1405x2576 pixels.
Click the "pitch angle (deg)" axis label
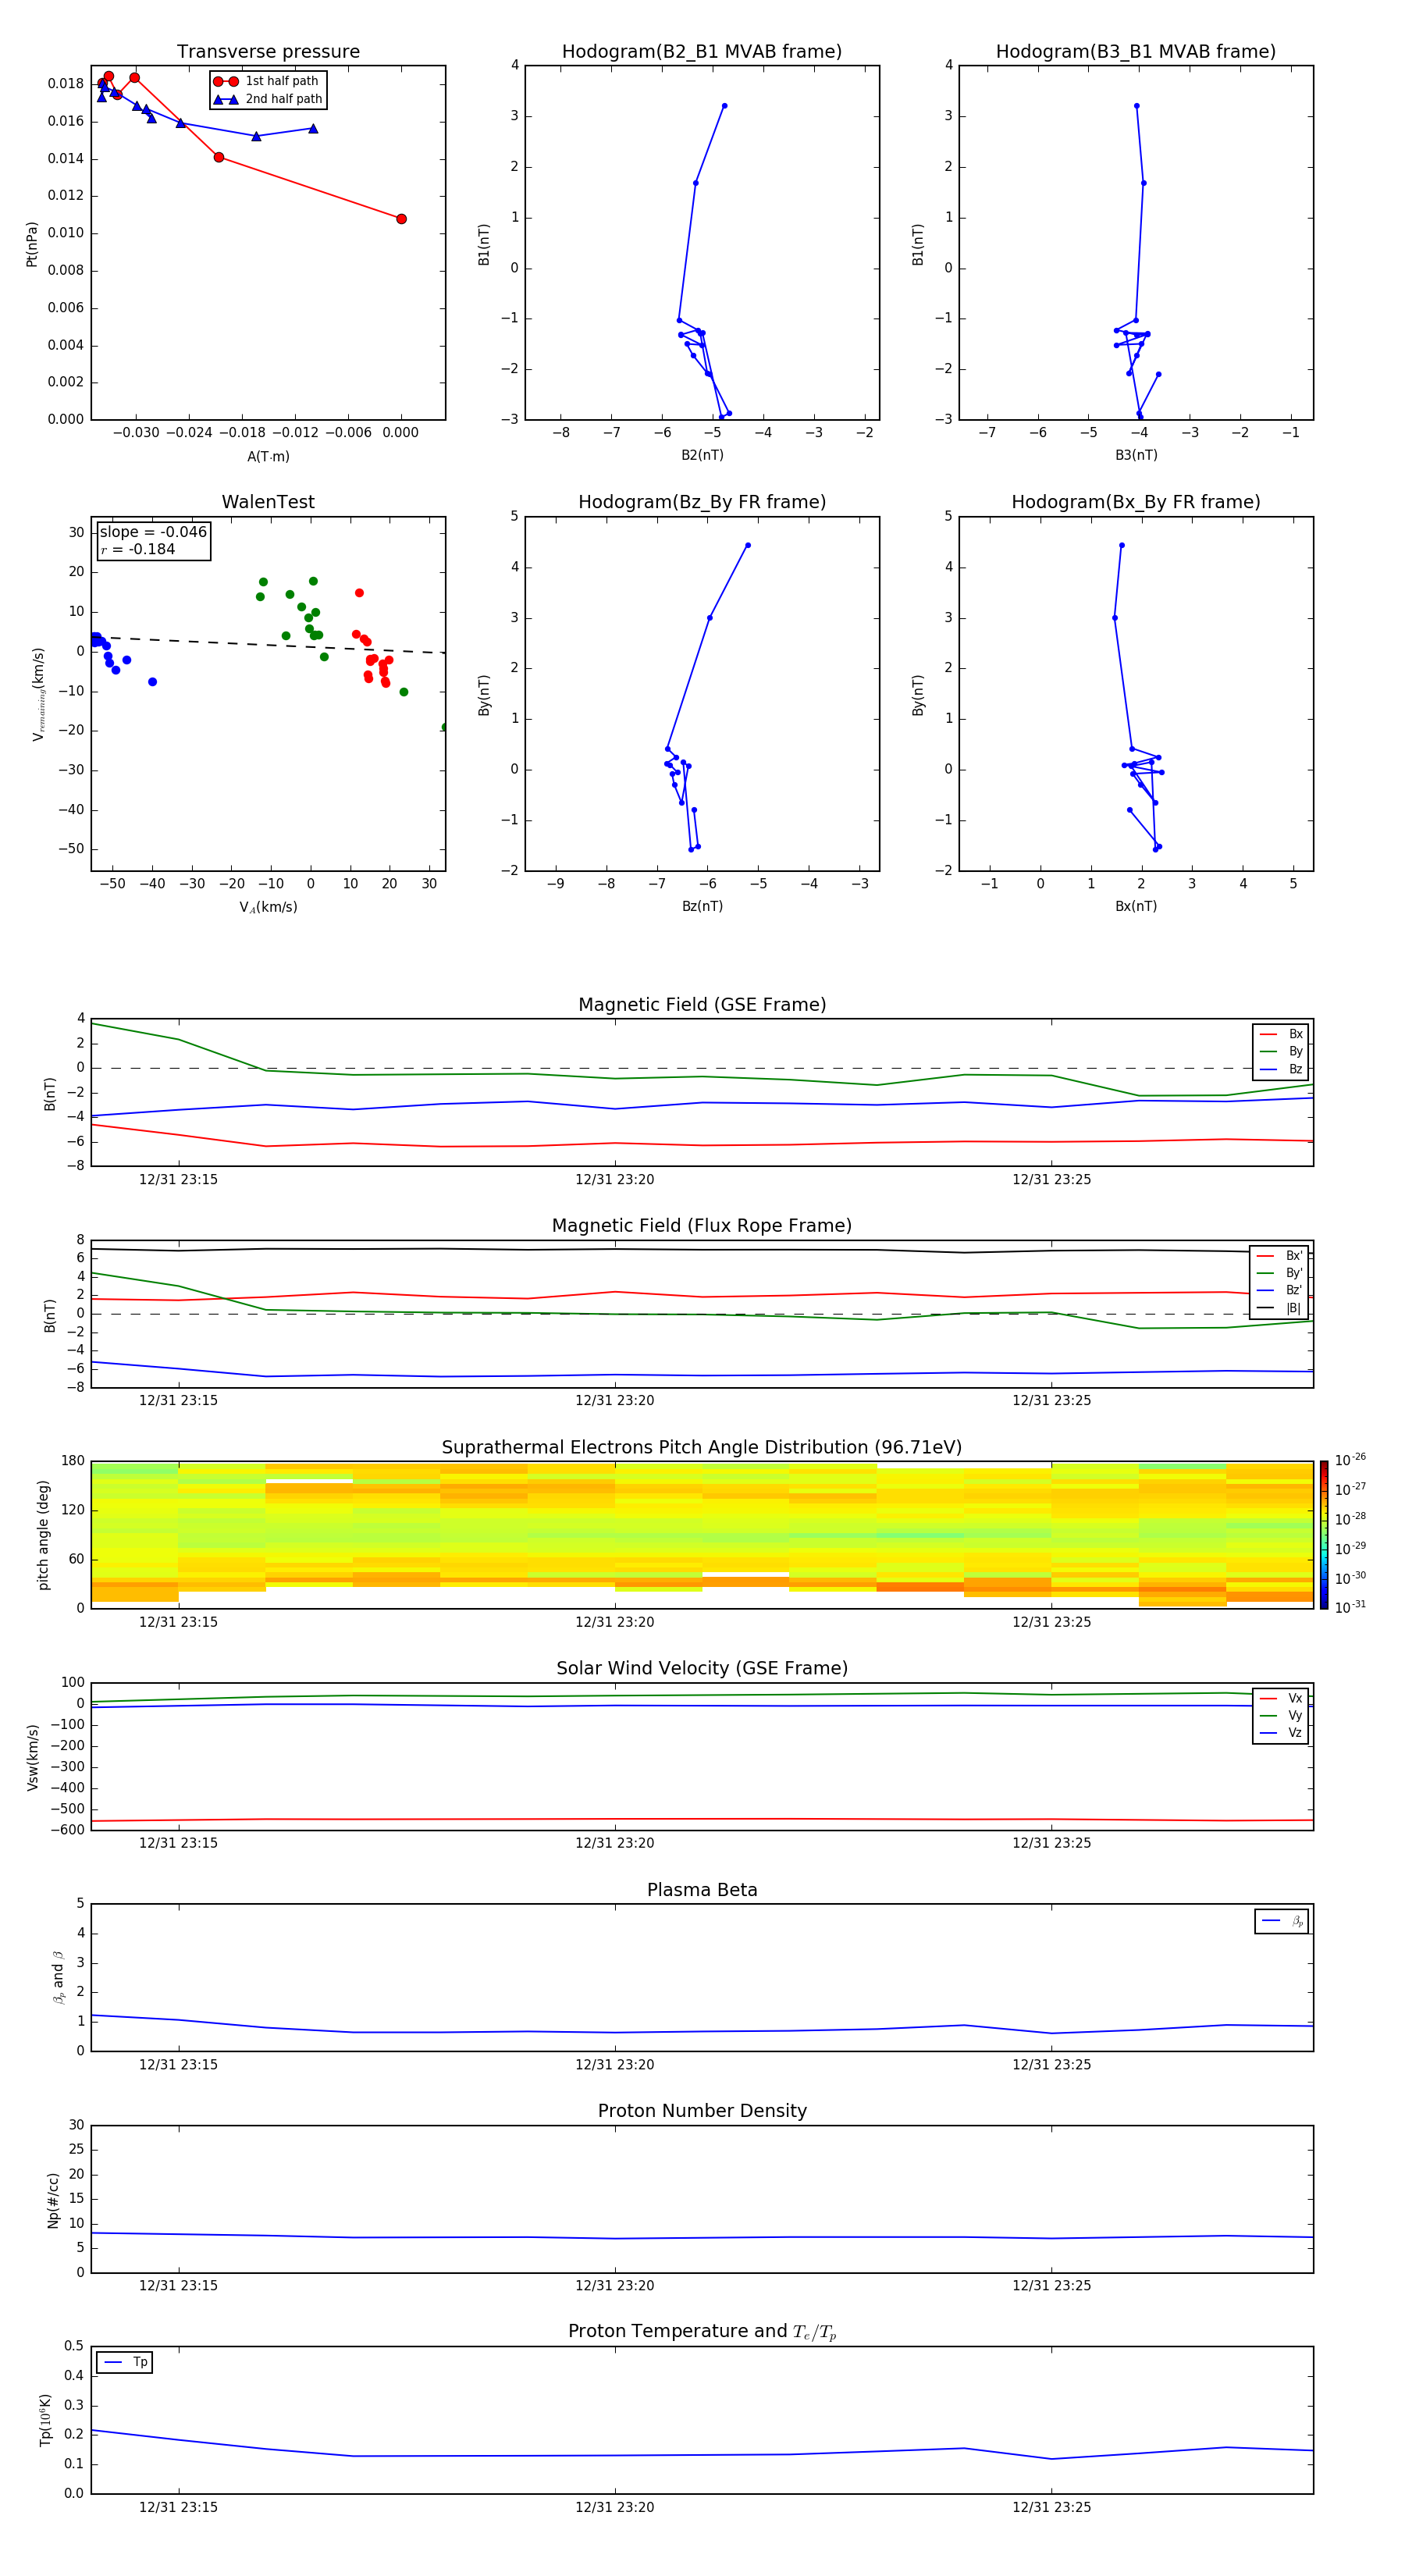[x=43, y=1534]
